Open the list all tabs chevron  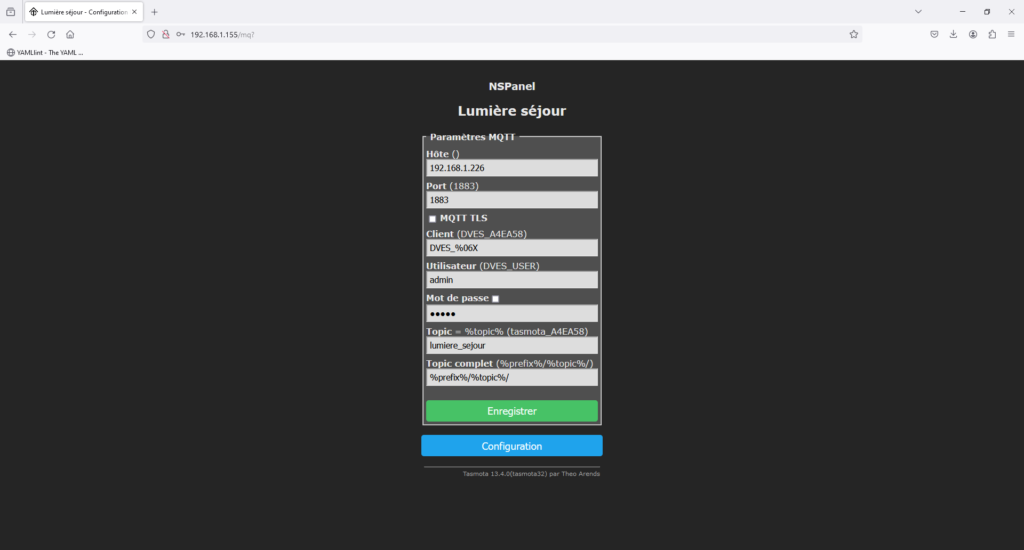918,12
